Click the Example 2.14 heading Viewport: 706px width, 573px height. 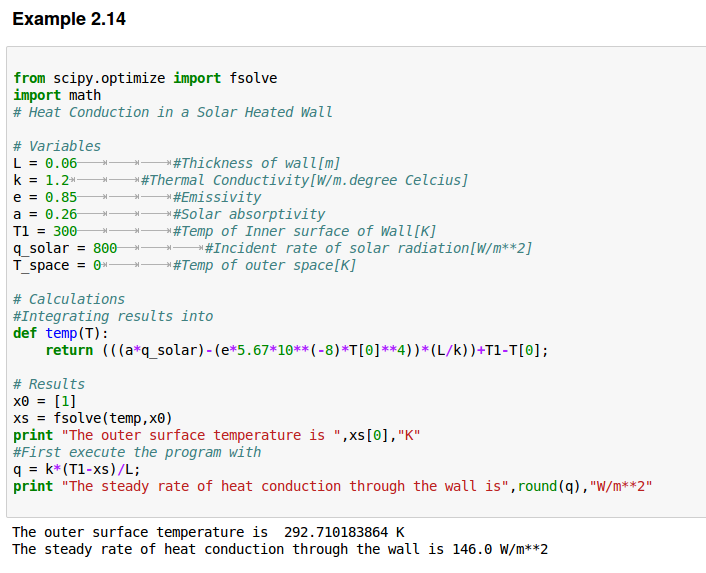(69, 19)
